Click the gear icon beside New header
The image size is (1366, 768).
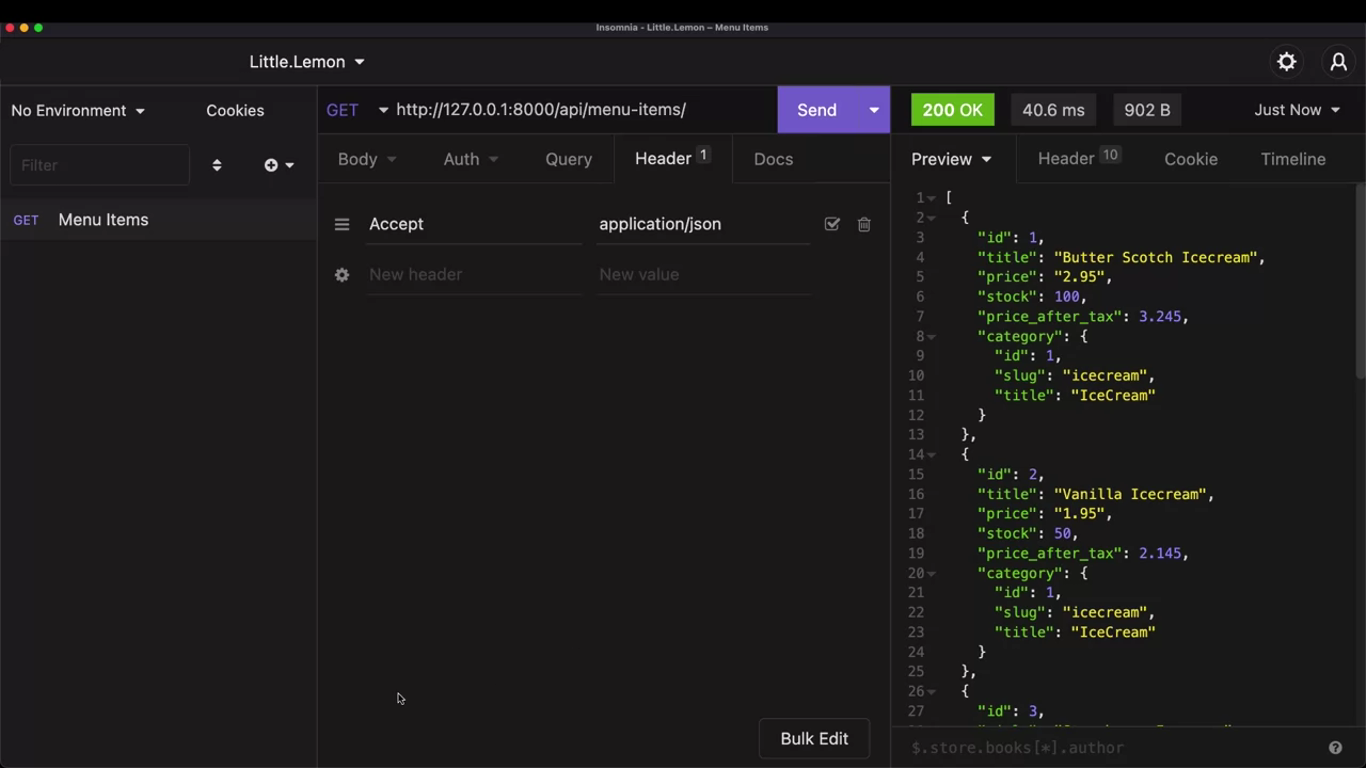pyautogui.click(x=342, y=275)
